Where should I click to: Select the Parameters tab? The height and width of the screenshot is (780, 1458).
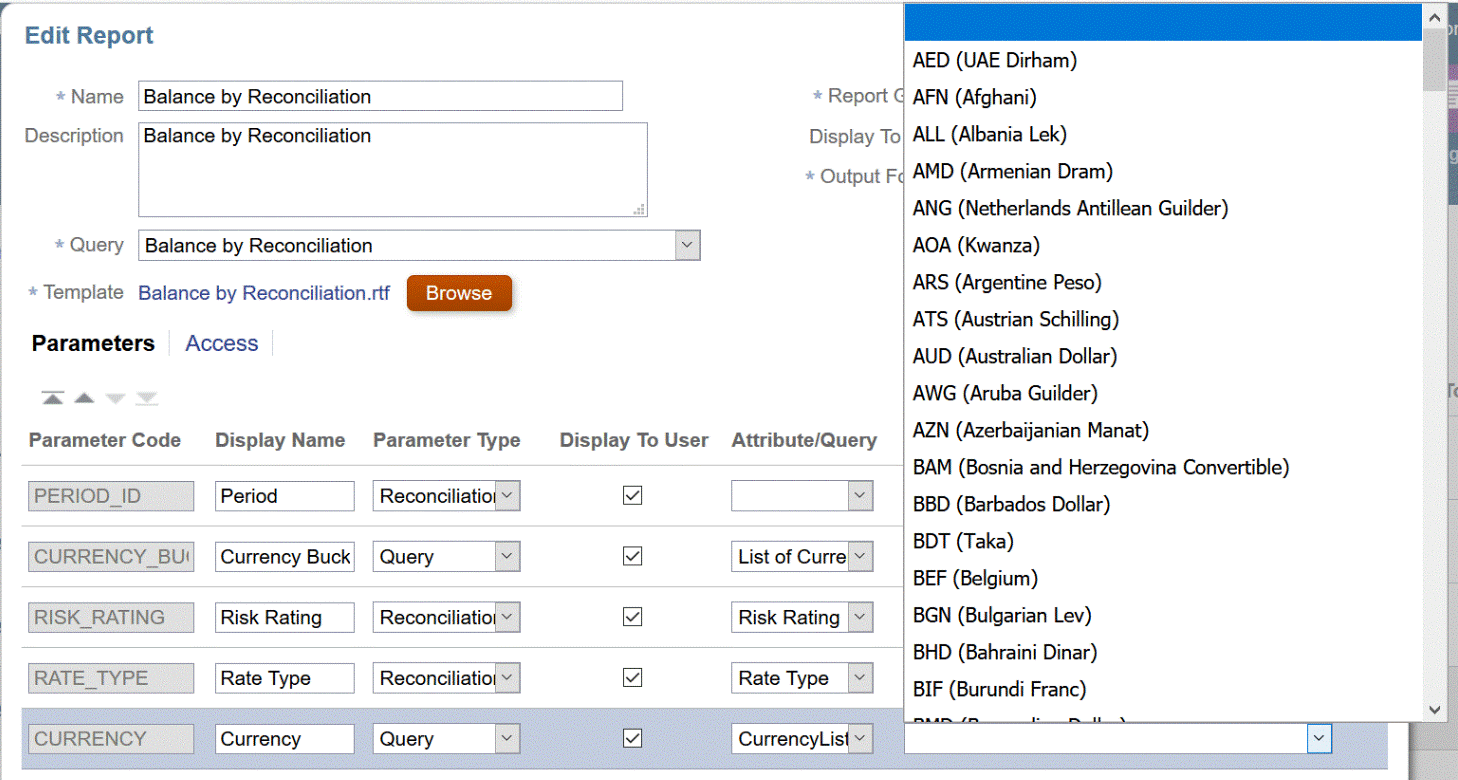93,343
